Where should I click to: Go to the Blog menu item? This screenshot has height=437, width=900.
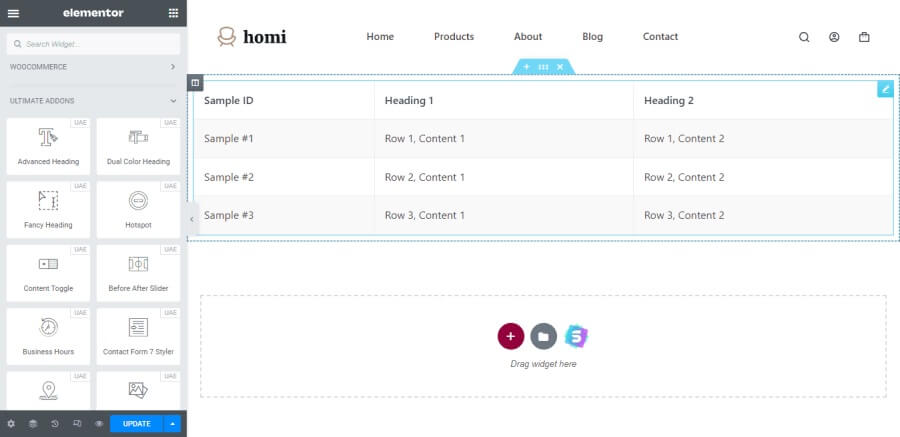[x=592, y=37]
